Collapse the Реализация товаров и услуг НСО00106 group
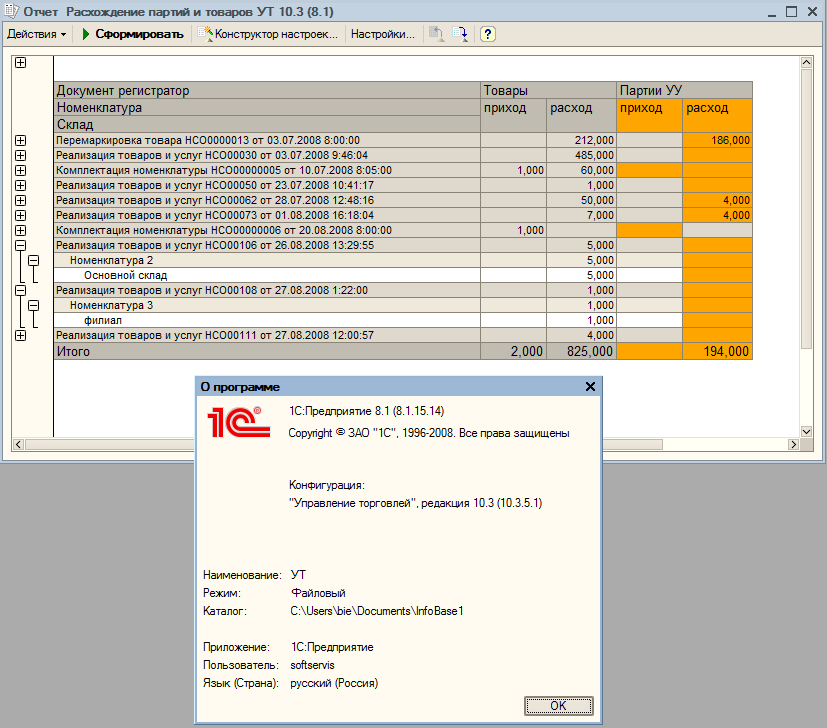Viewport: 827px width, 728px height. coord(21,245)
